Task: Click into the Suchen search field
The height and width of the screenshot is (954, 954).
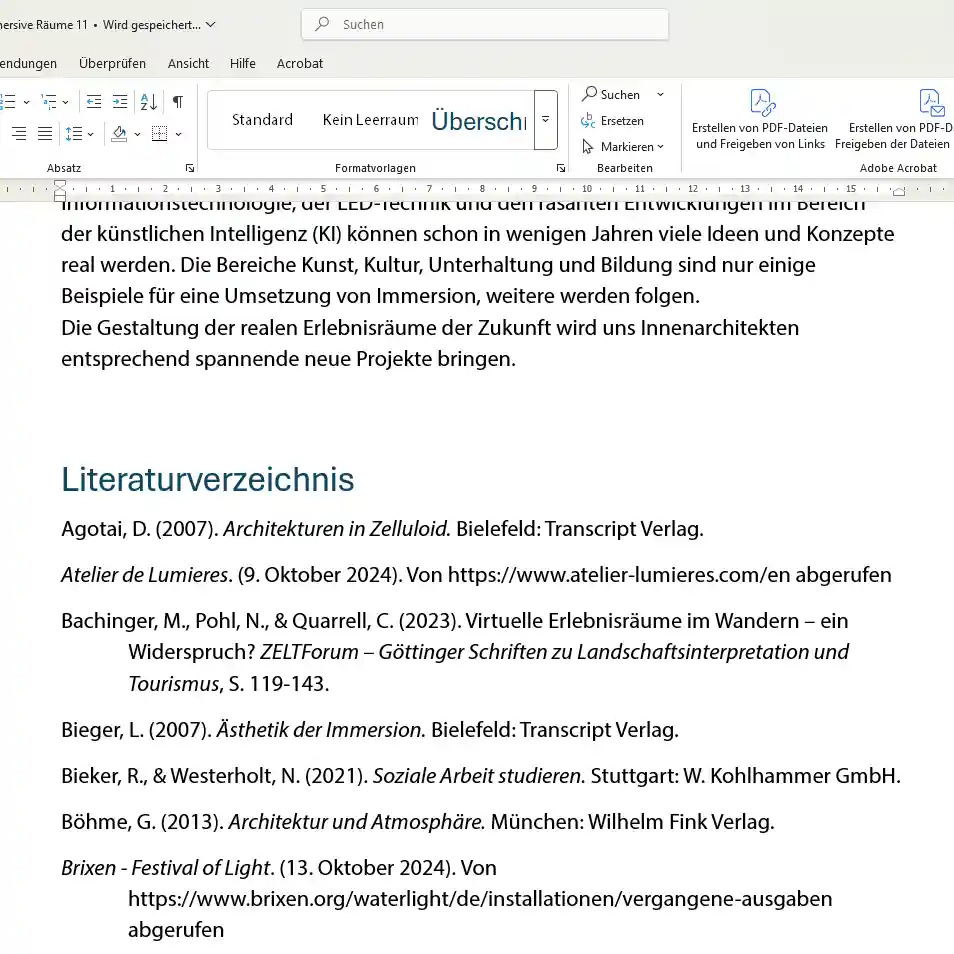Action: click(485, 24)
